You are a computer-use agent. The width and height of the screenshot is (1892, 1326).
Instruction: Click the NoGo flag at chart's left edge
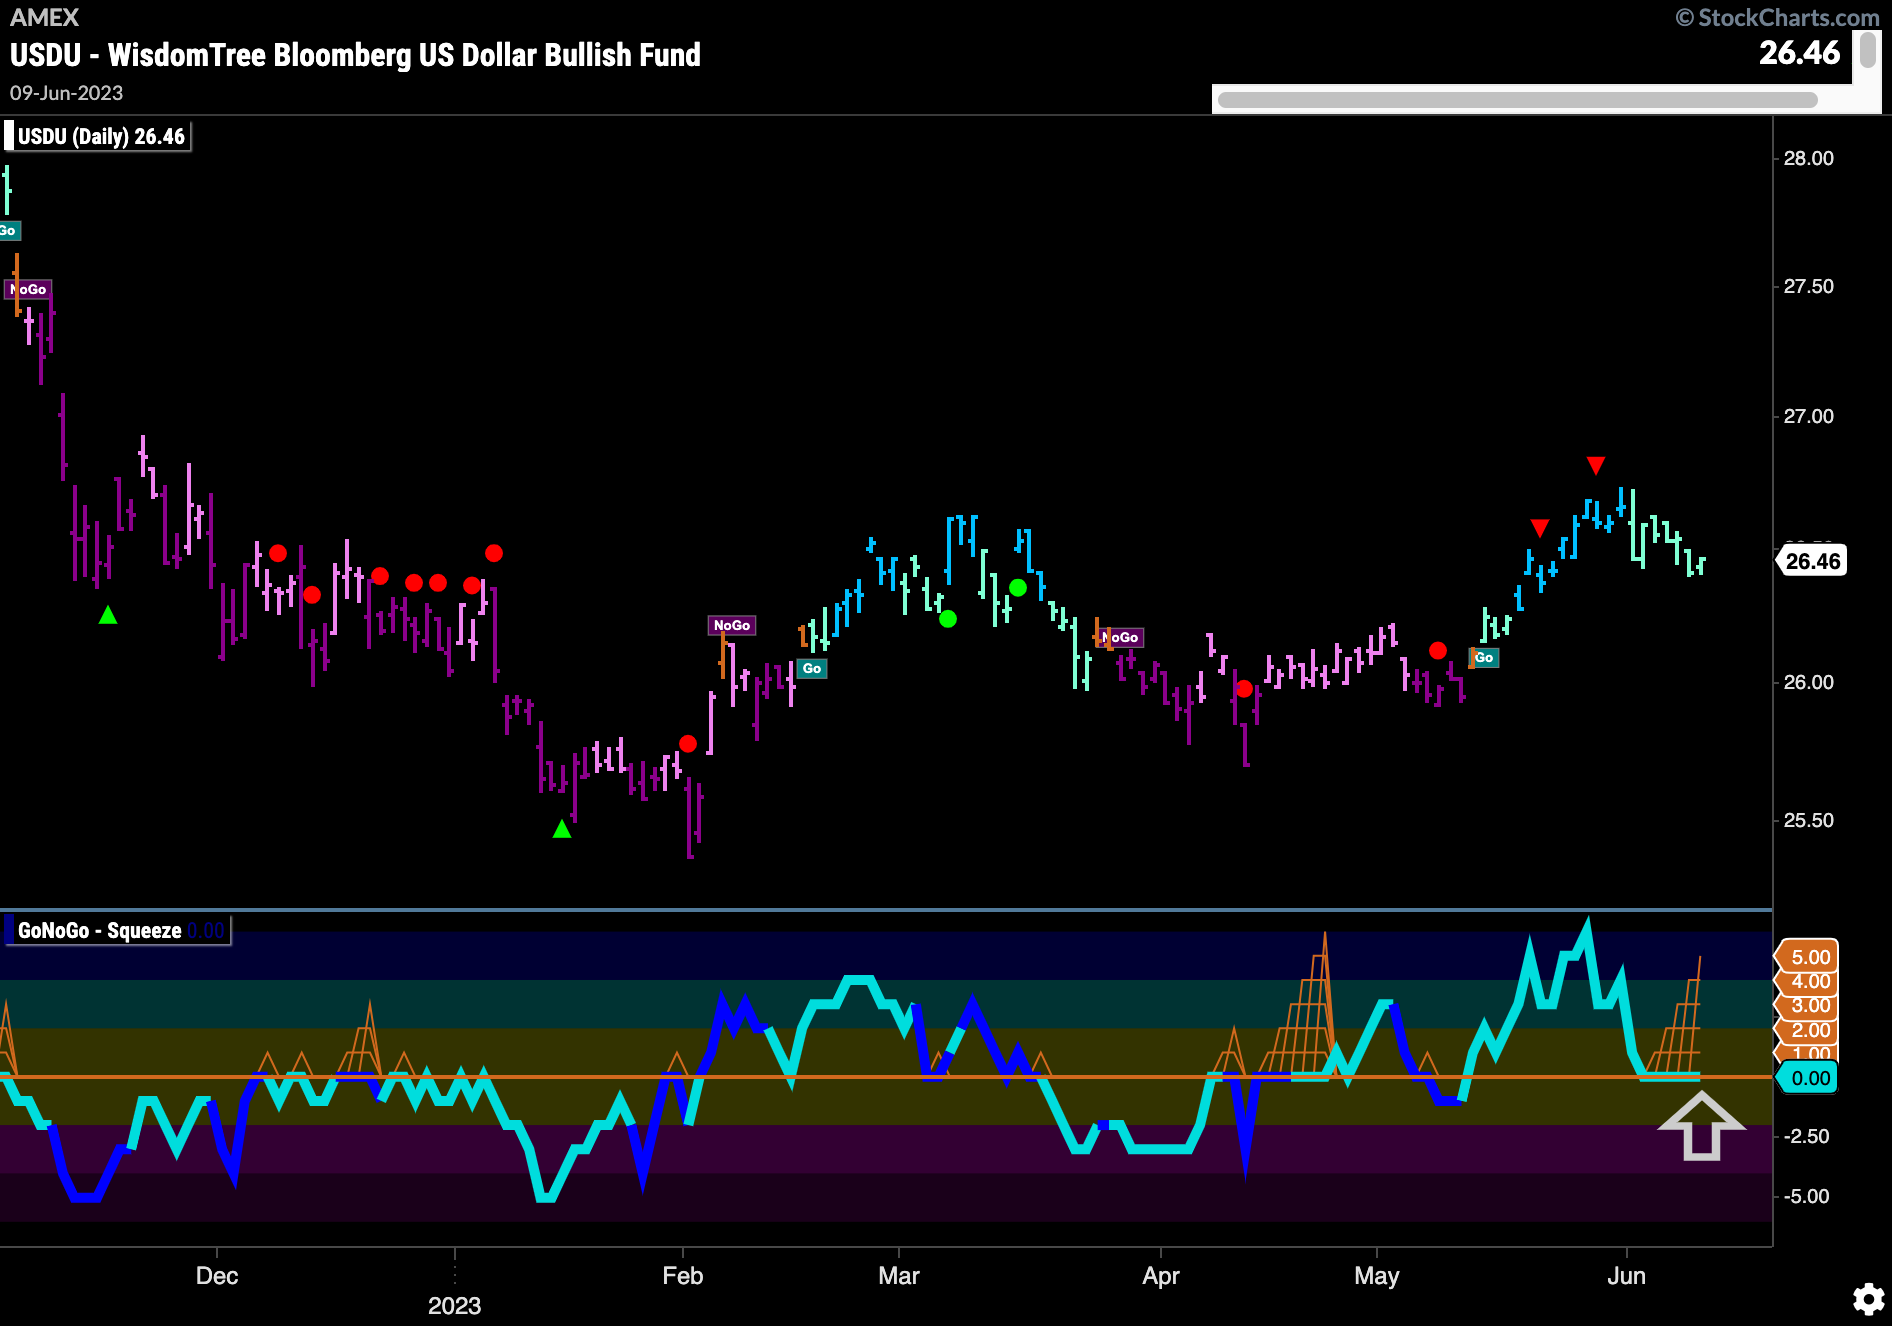28,289
